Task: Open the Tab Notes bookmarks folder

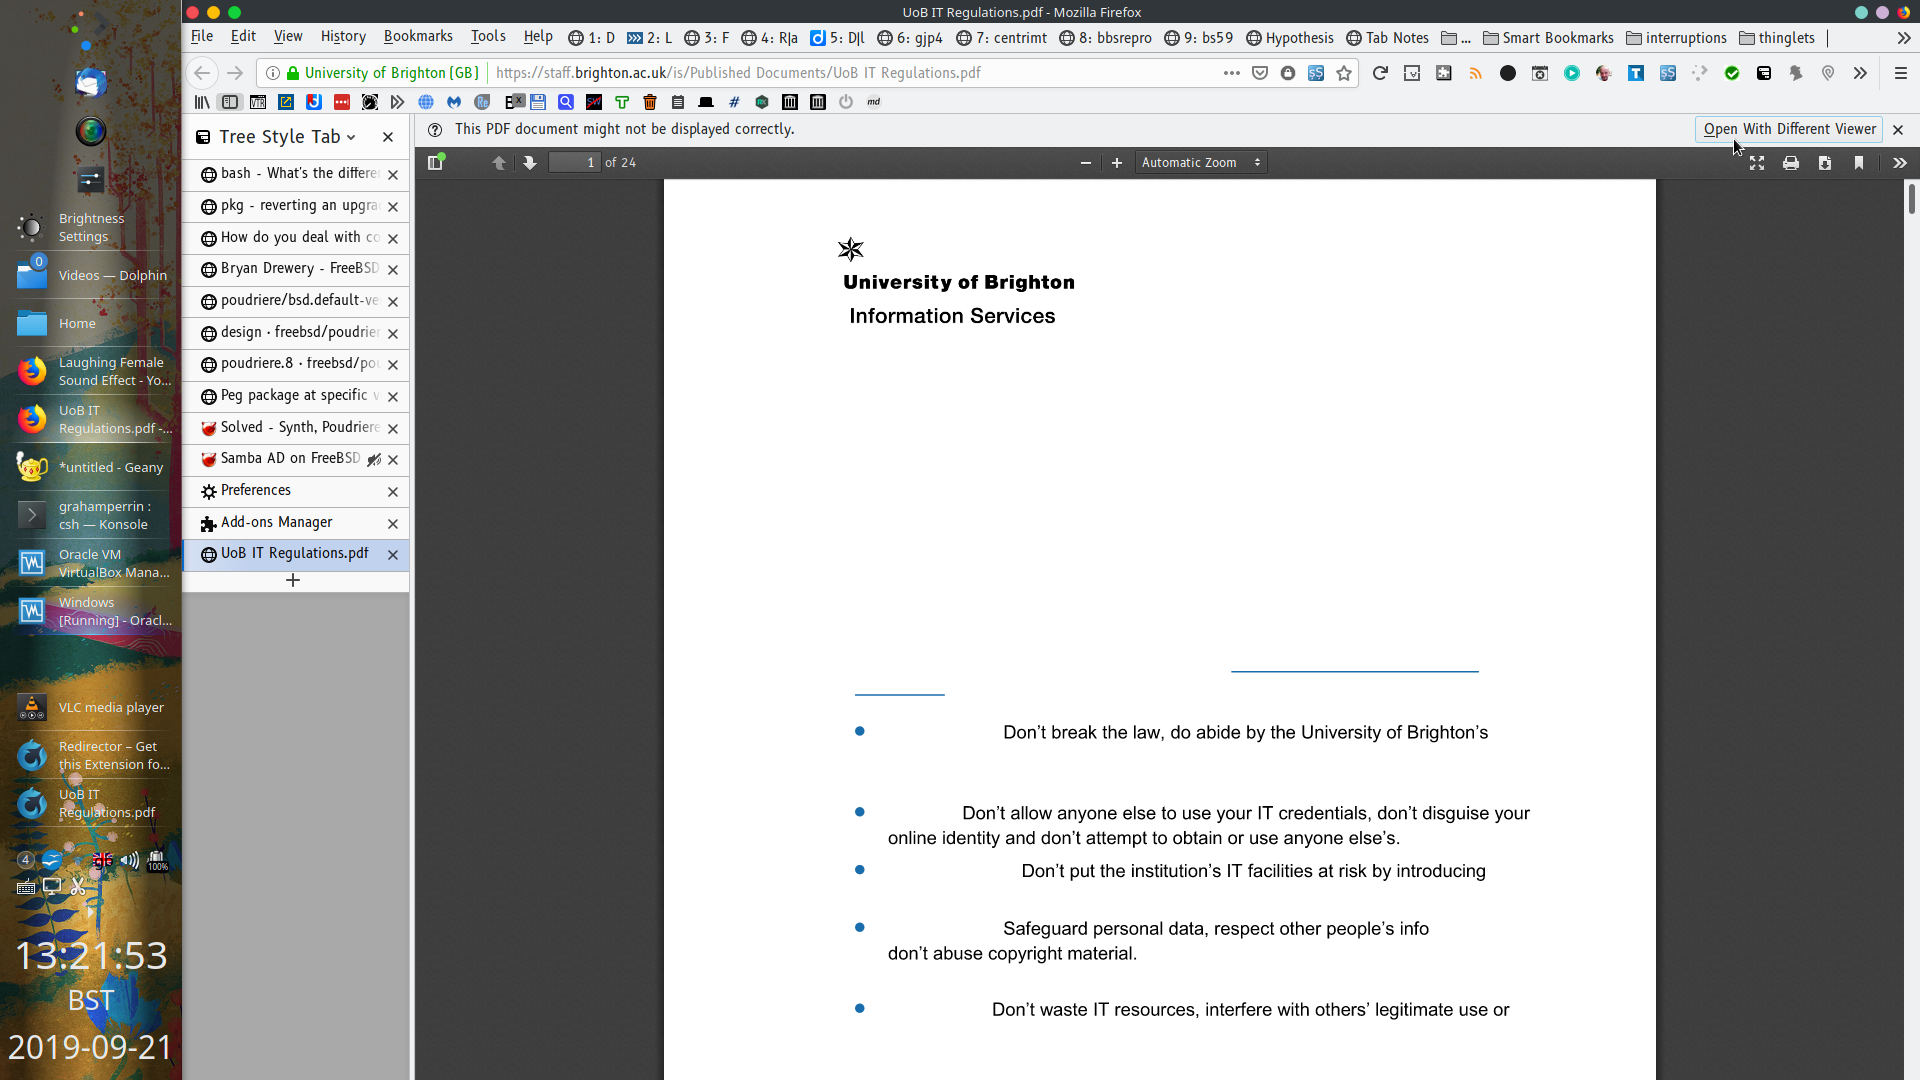Action: [1387, 37]
